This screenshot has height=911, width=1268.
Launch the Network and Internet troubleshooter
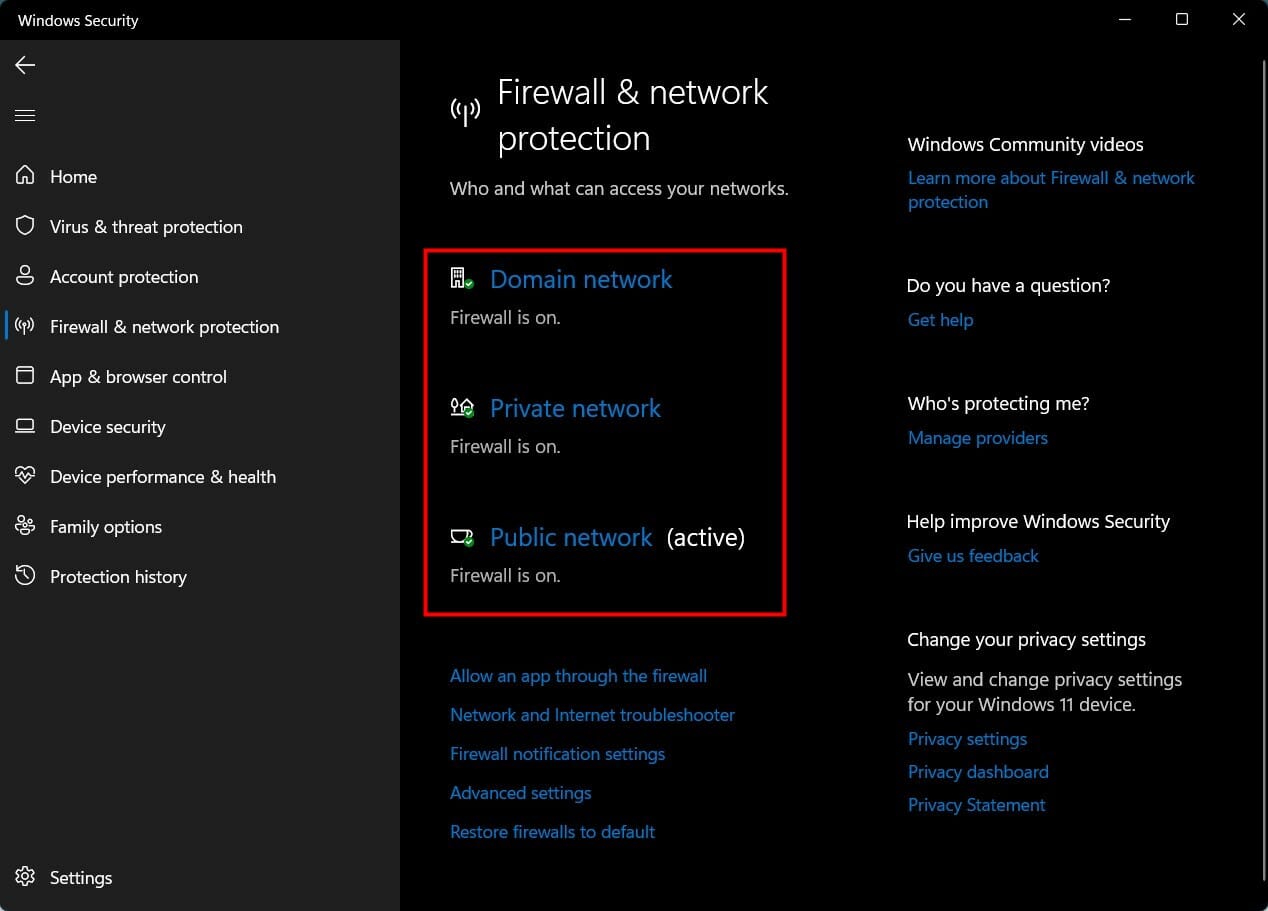[592, 714]
